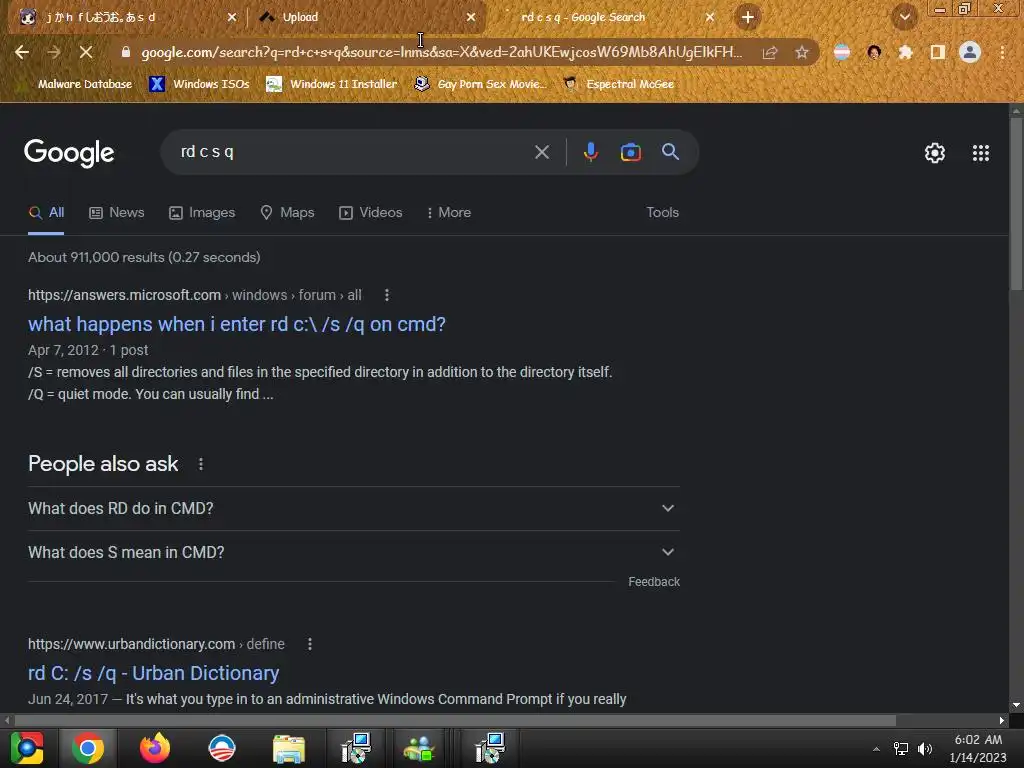The width and height of the screenshot is (1024, 768).
Task: Start voice search with microphone
Action: coord(590,152)
